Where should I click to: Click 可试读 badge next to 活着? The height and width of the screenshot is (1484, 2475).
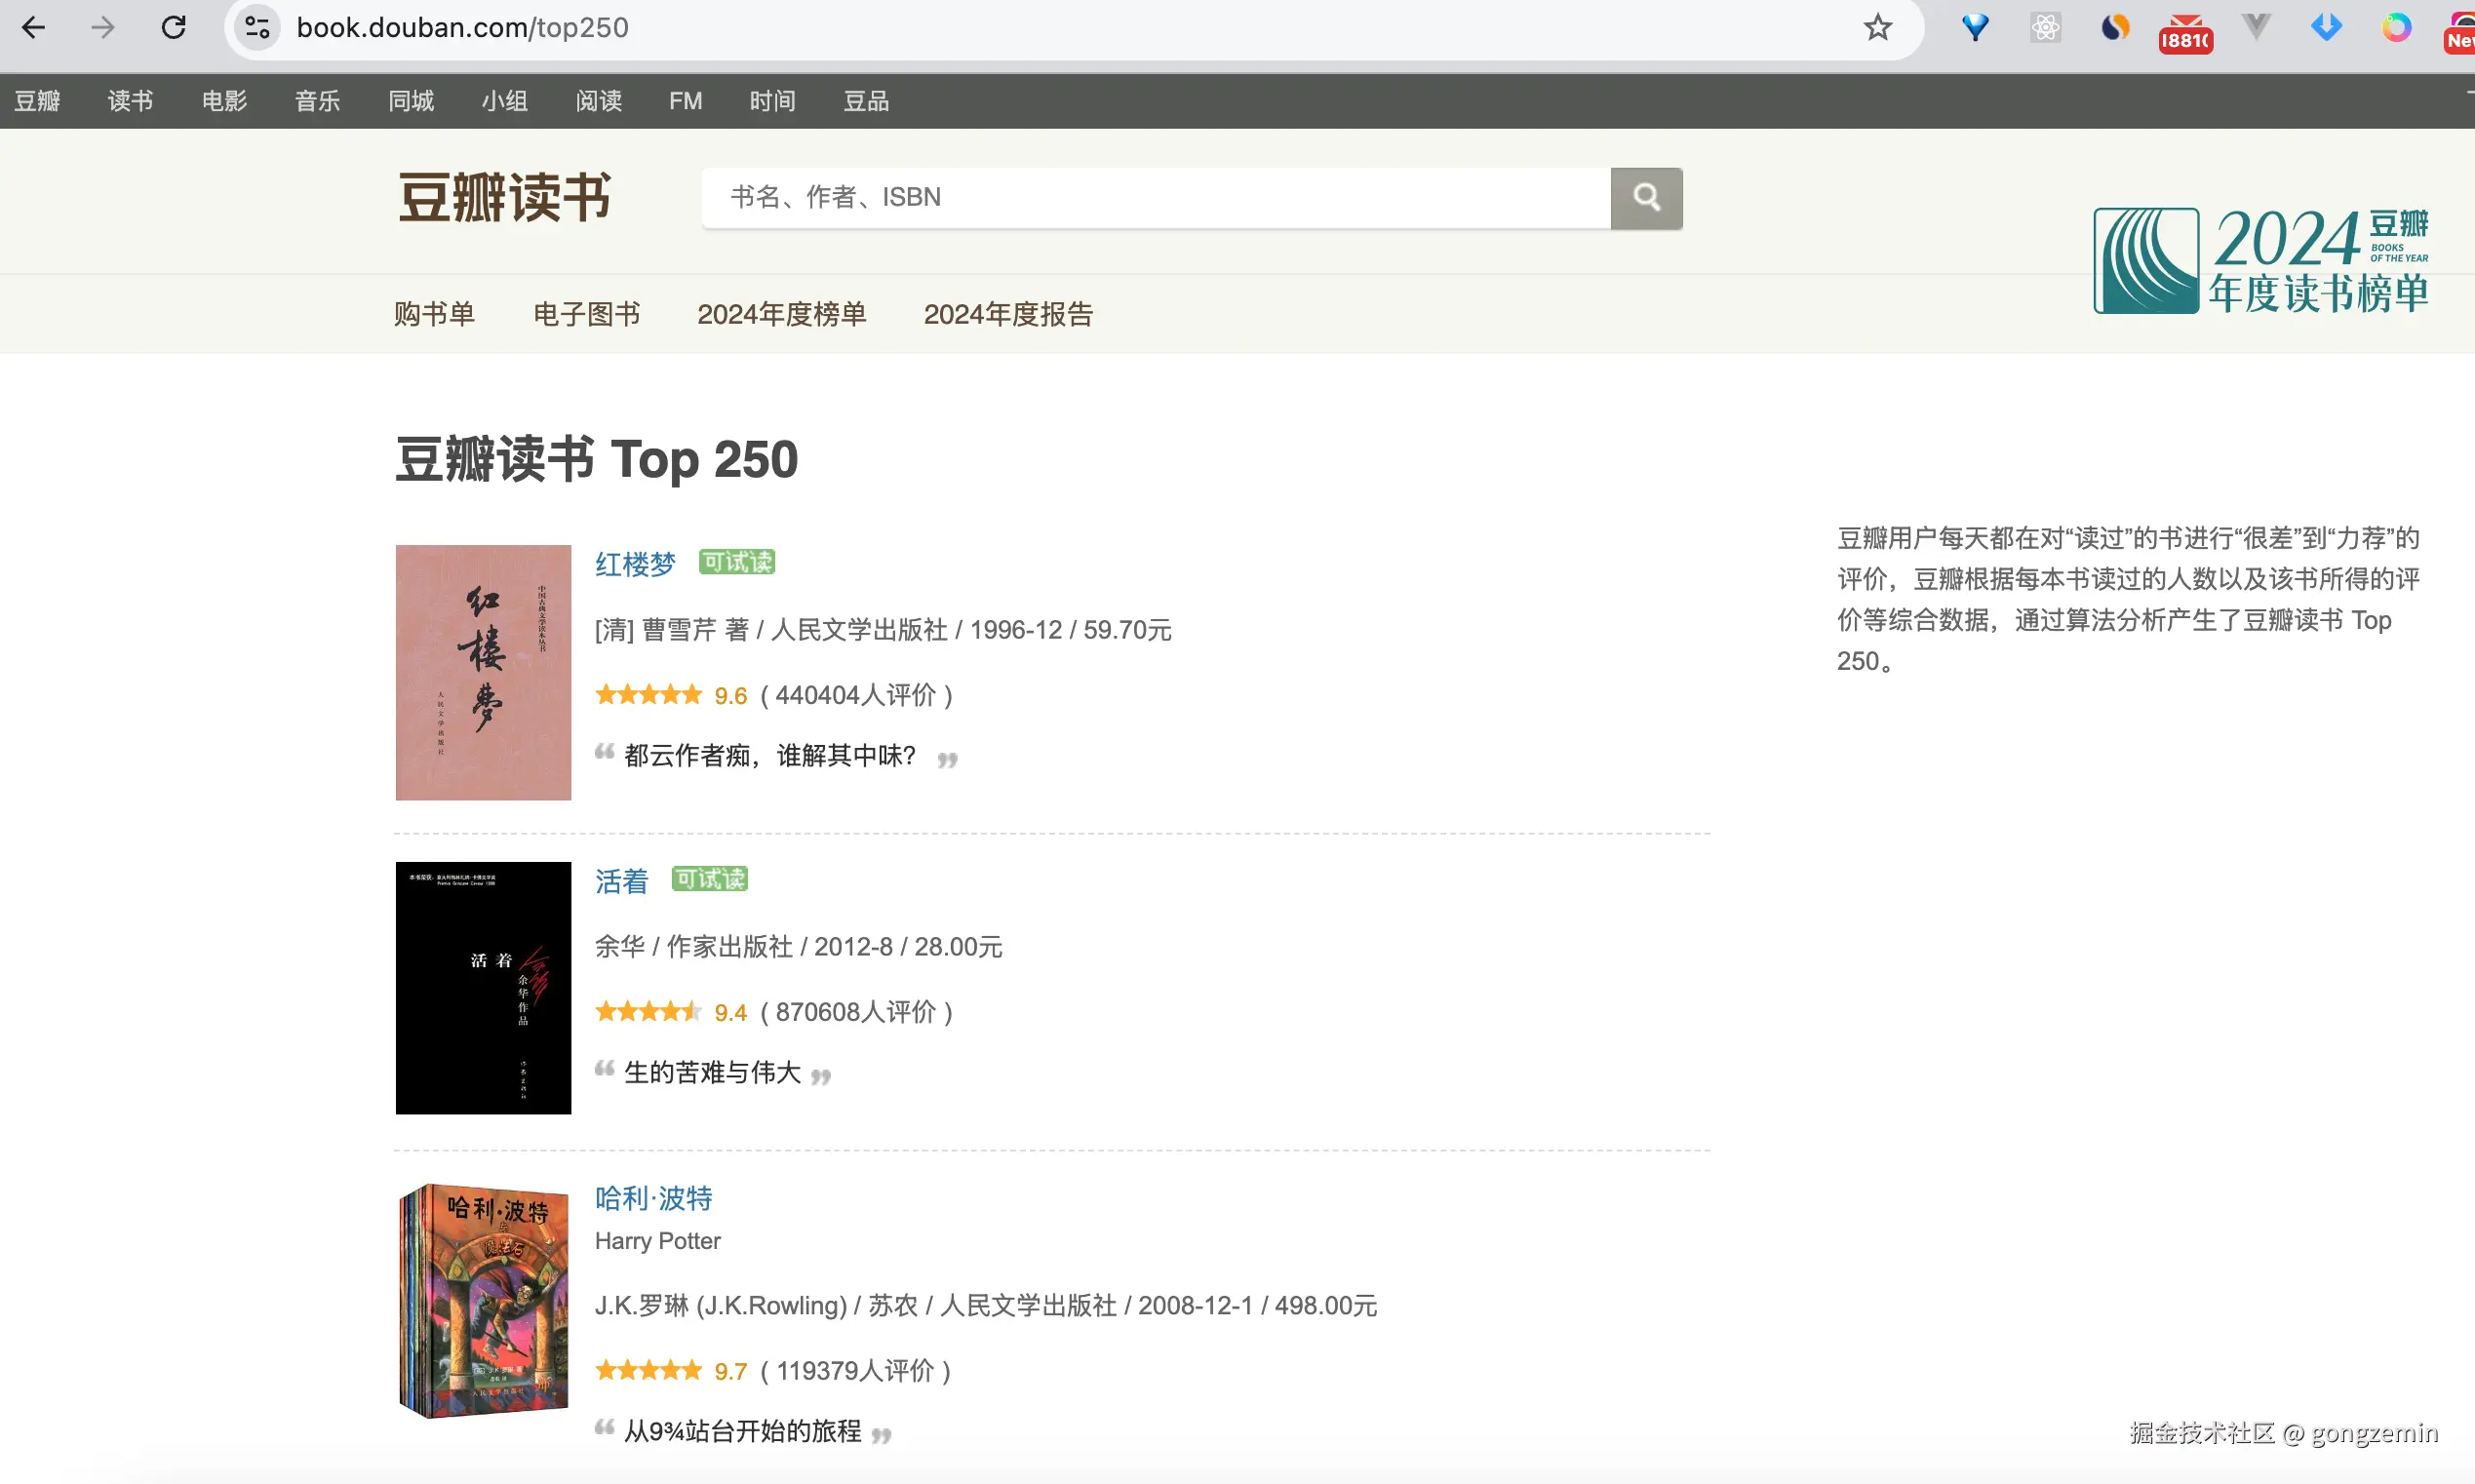(x=709, y=879)
